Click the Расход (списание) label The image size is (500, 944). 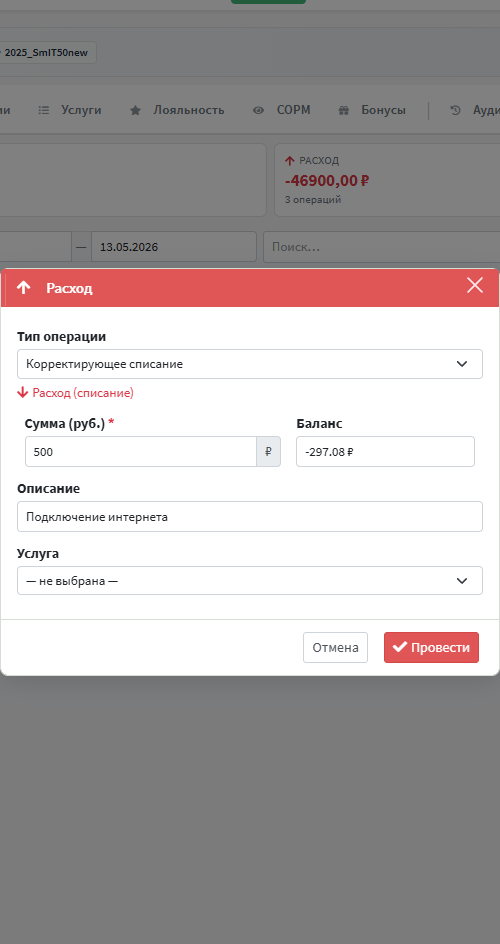83,393
